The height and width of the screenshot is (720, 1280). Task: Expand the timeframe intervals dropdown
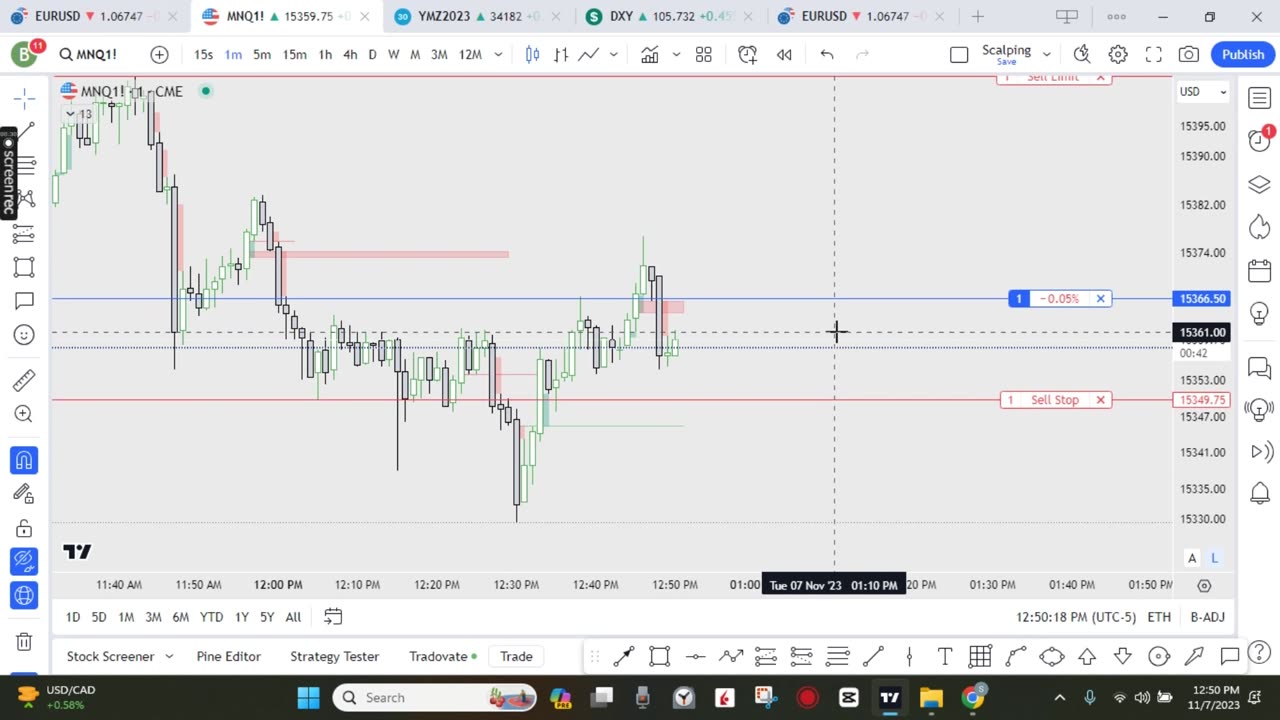(x=498, y=55)
